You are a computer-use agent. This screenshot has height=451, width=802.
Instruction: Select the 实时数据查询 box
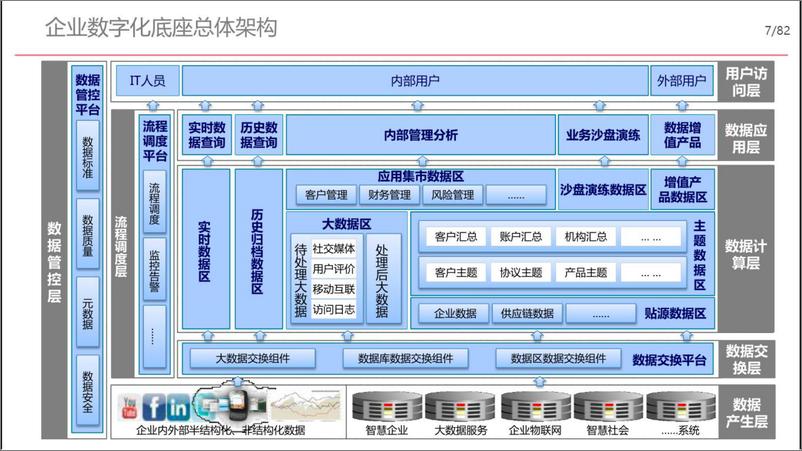tap(207, 135)
